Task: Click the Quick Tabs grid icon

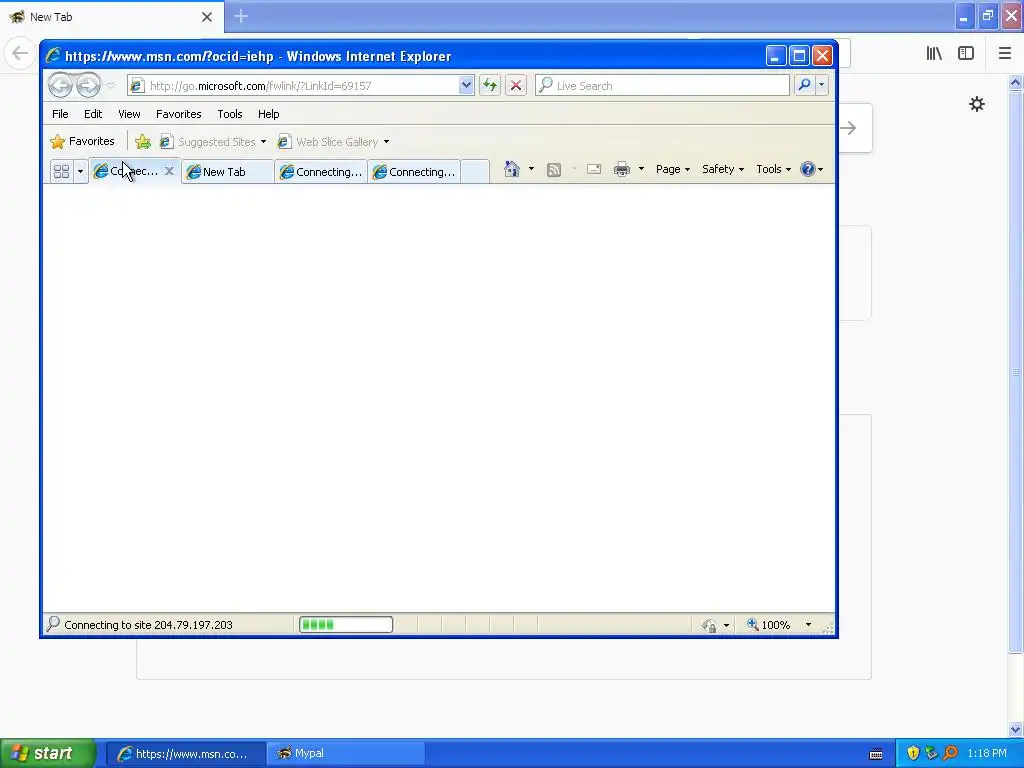Action: pyautogui.click(x=61, y=172)
